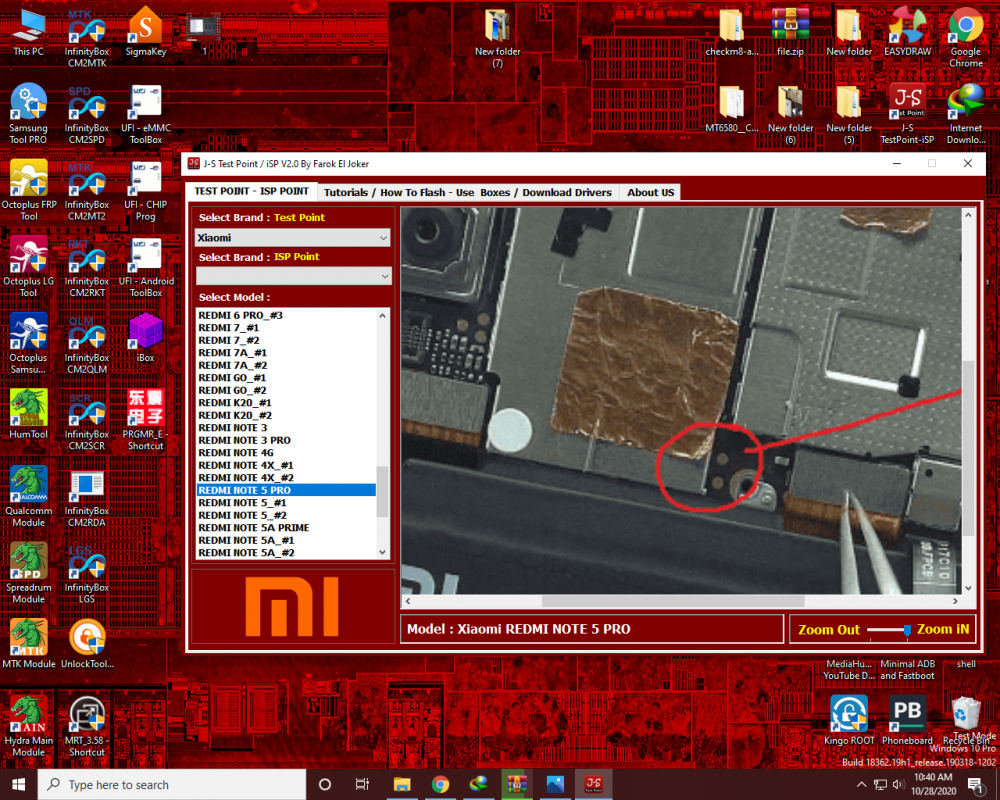Launch Hydra Main Module icon
Screen dimensions: 1000x800
(x=28, y=727)
